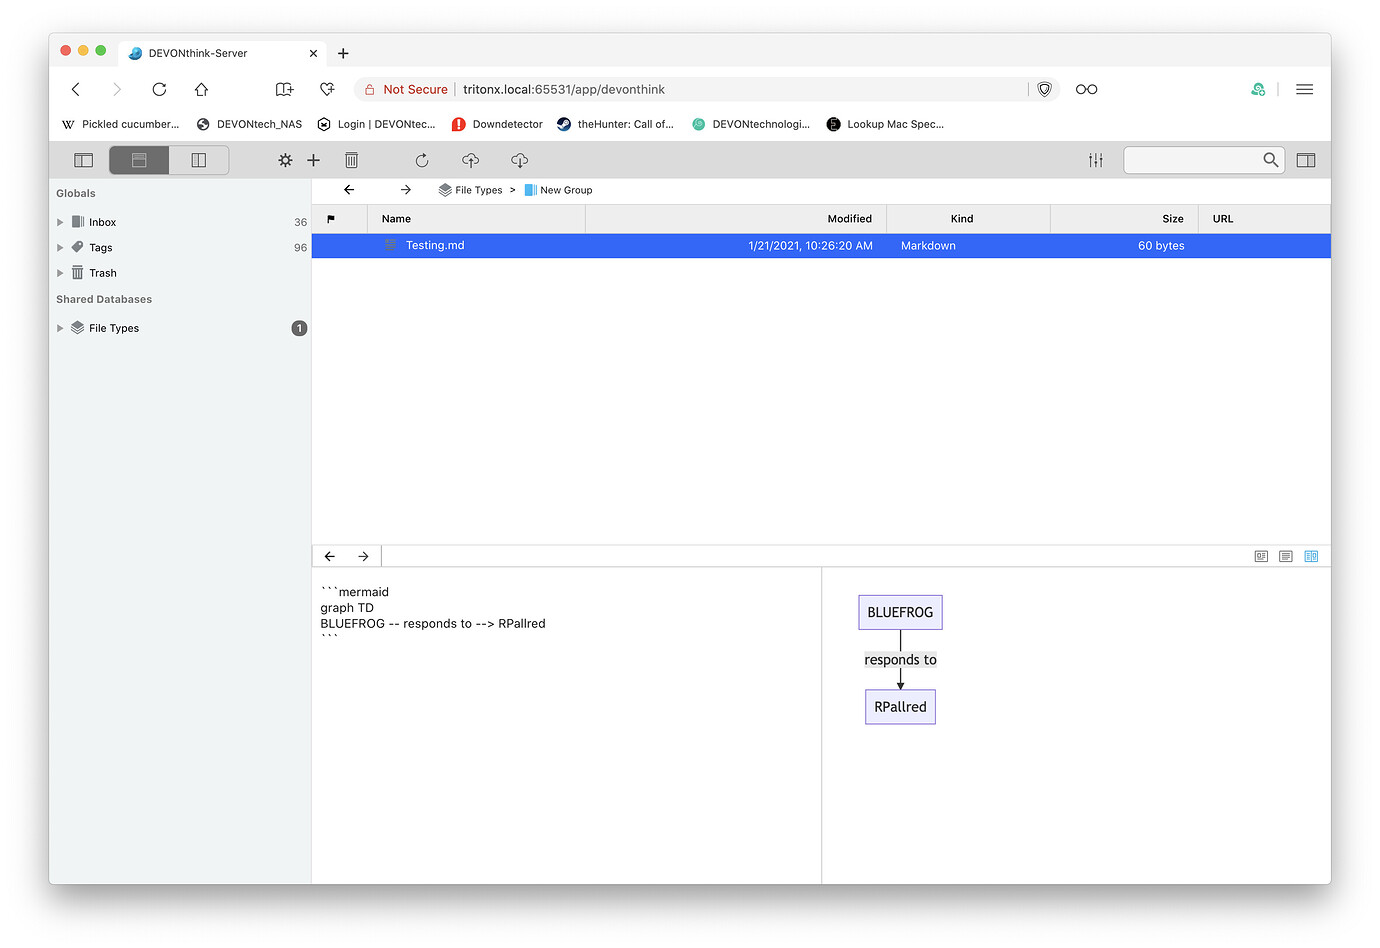The height and width of the screenshot is (948, 1380).
Task: Toggle the right inspector panel icon
Action: (1306, 160)
